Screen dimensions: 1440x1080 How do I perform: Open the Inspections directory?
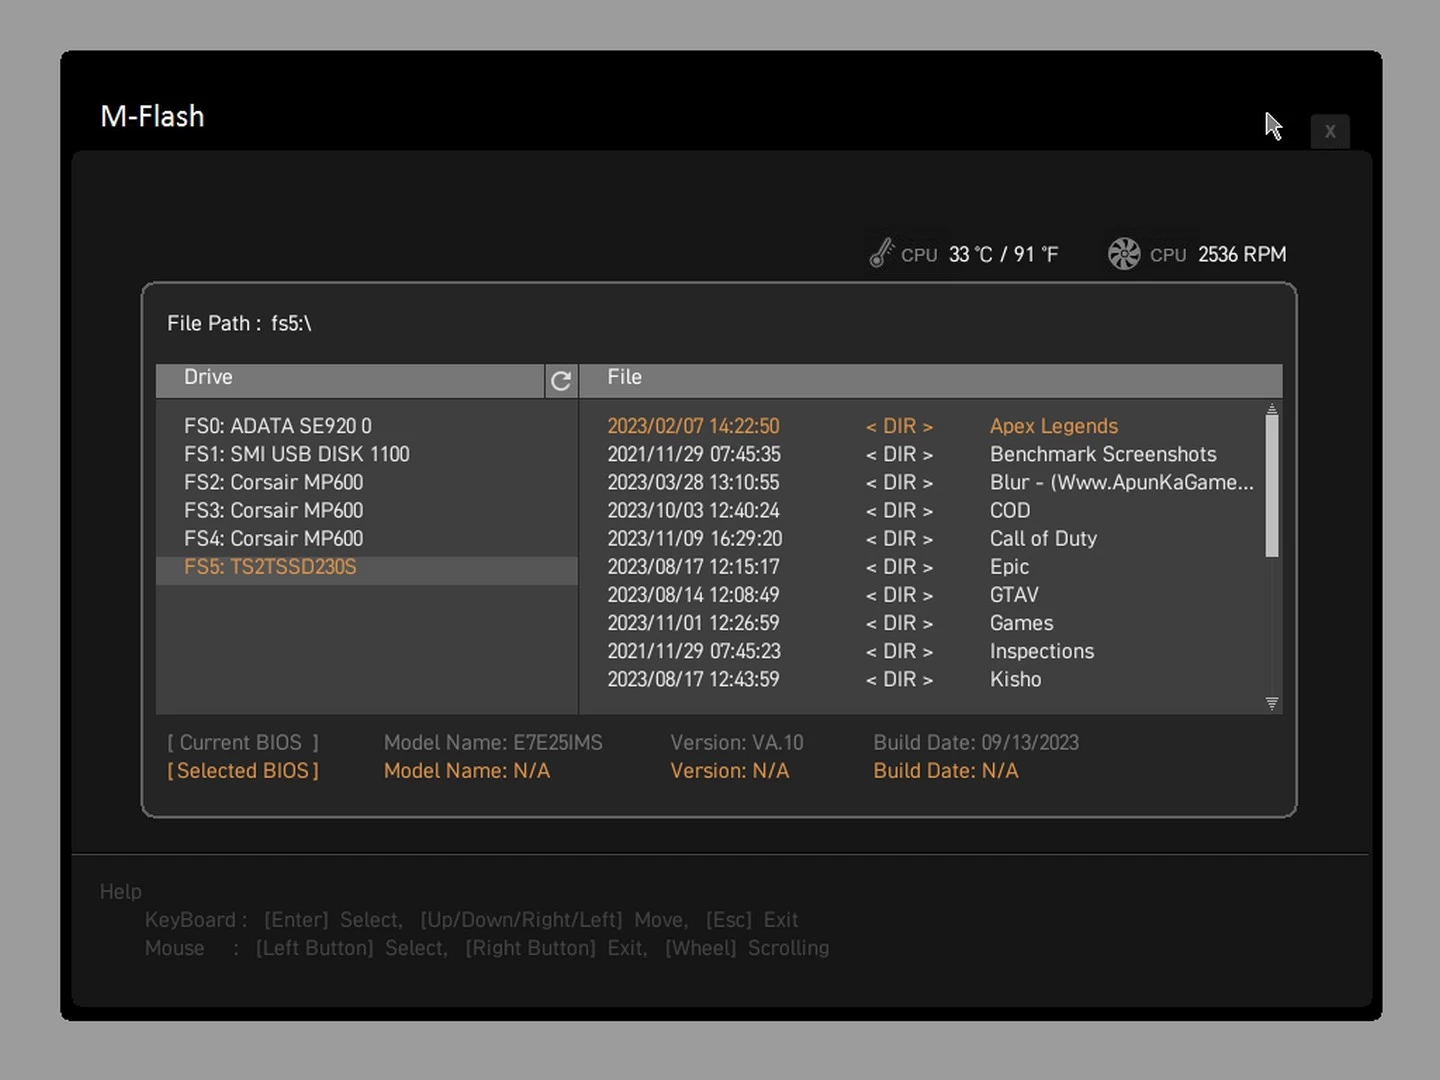(x=1041, y=651)
